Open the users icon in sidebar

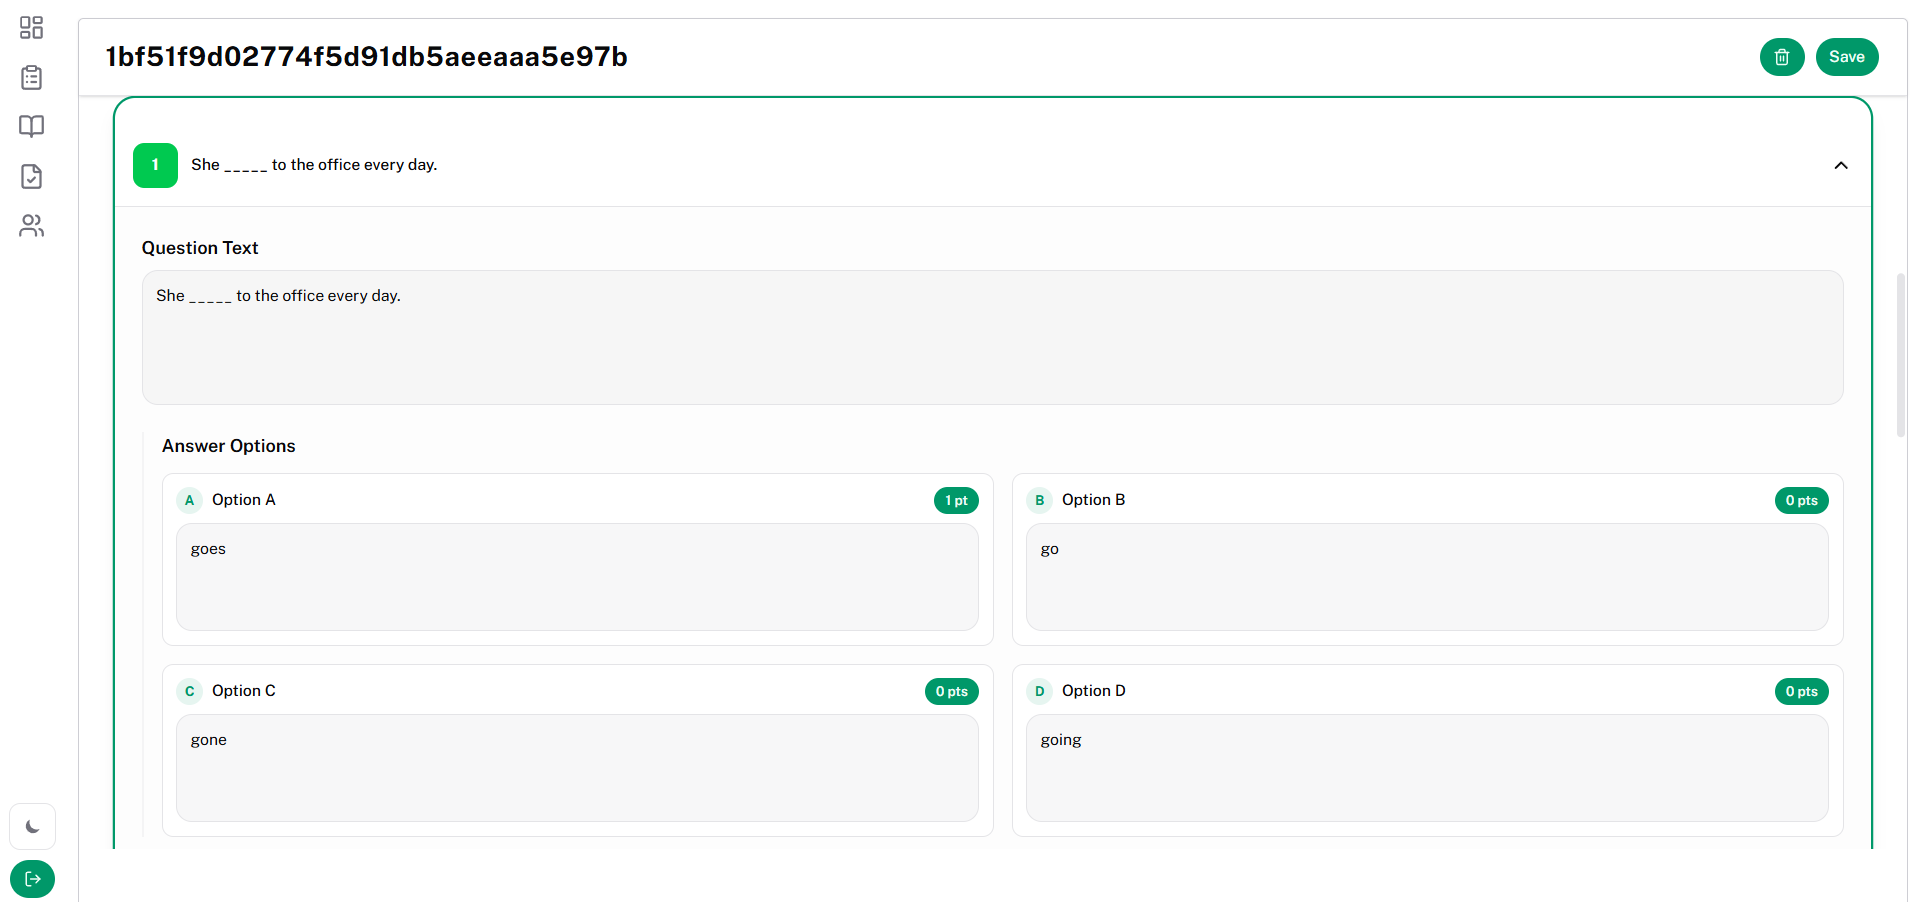32,226
